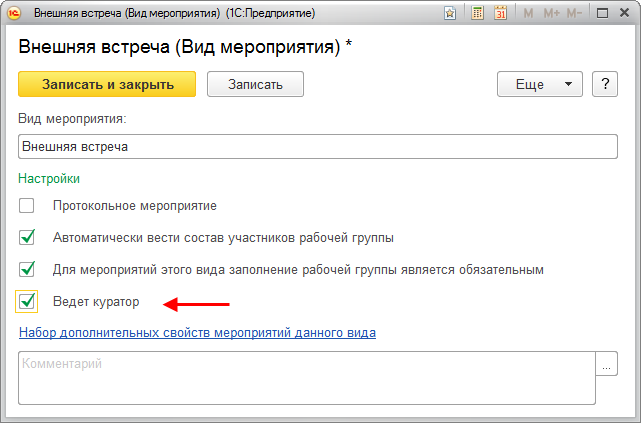
Task: Open help with the question mark button
Action: click(x=603, y=84)
